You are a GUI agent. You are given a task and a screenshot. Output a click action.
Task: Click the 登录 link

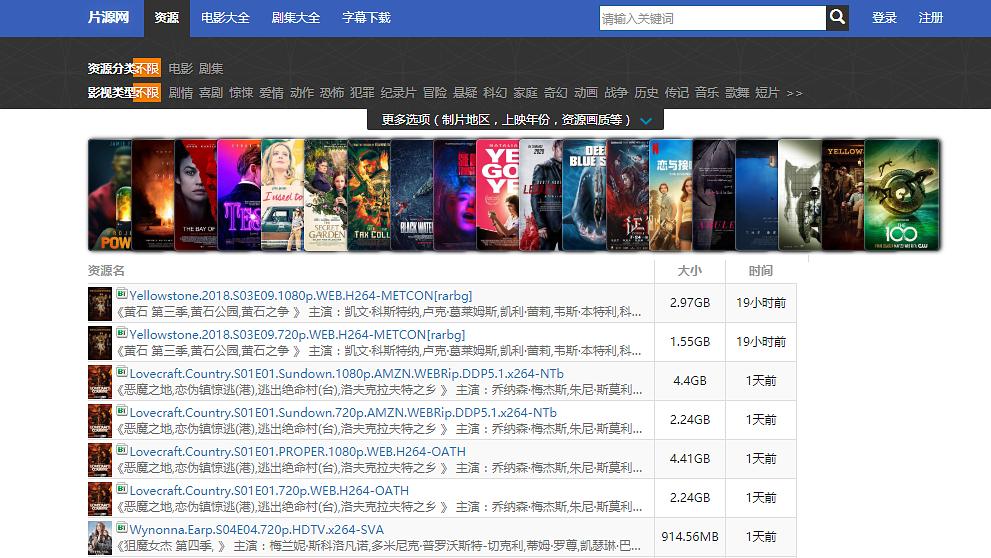point(884,18)
